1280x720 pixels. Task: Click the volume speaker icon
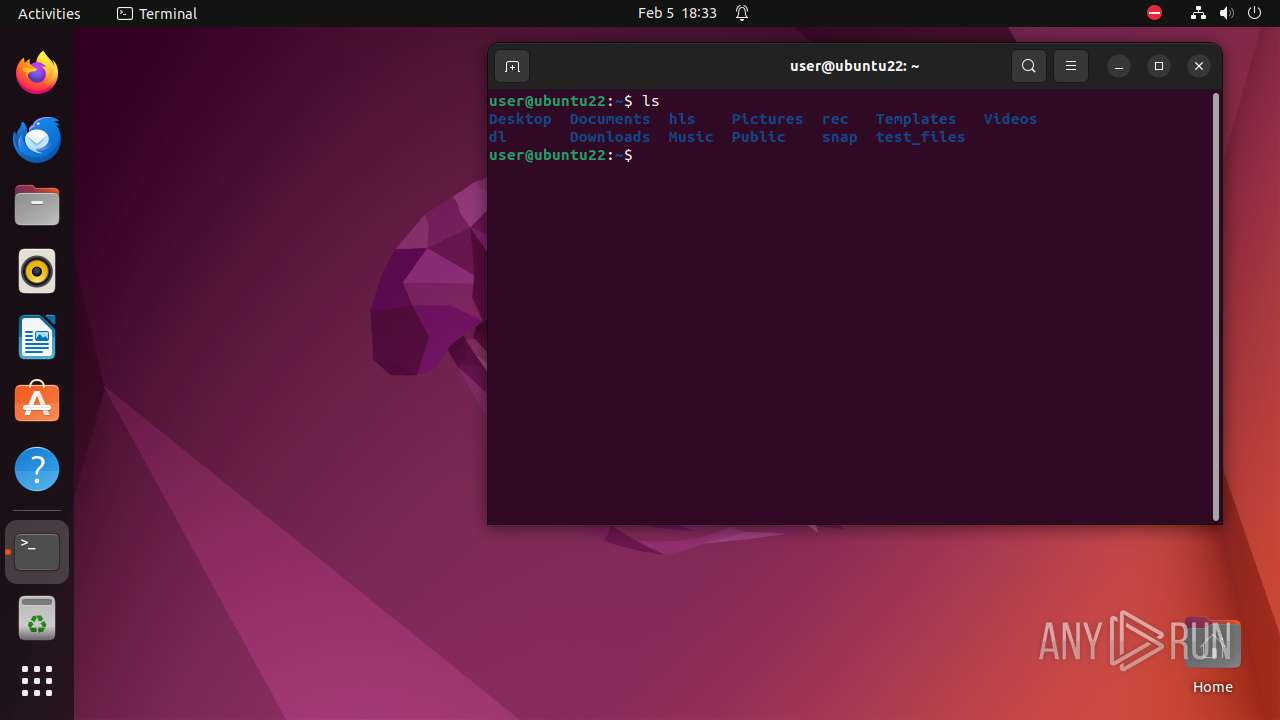click(x=1226, y=13)
